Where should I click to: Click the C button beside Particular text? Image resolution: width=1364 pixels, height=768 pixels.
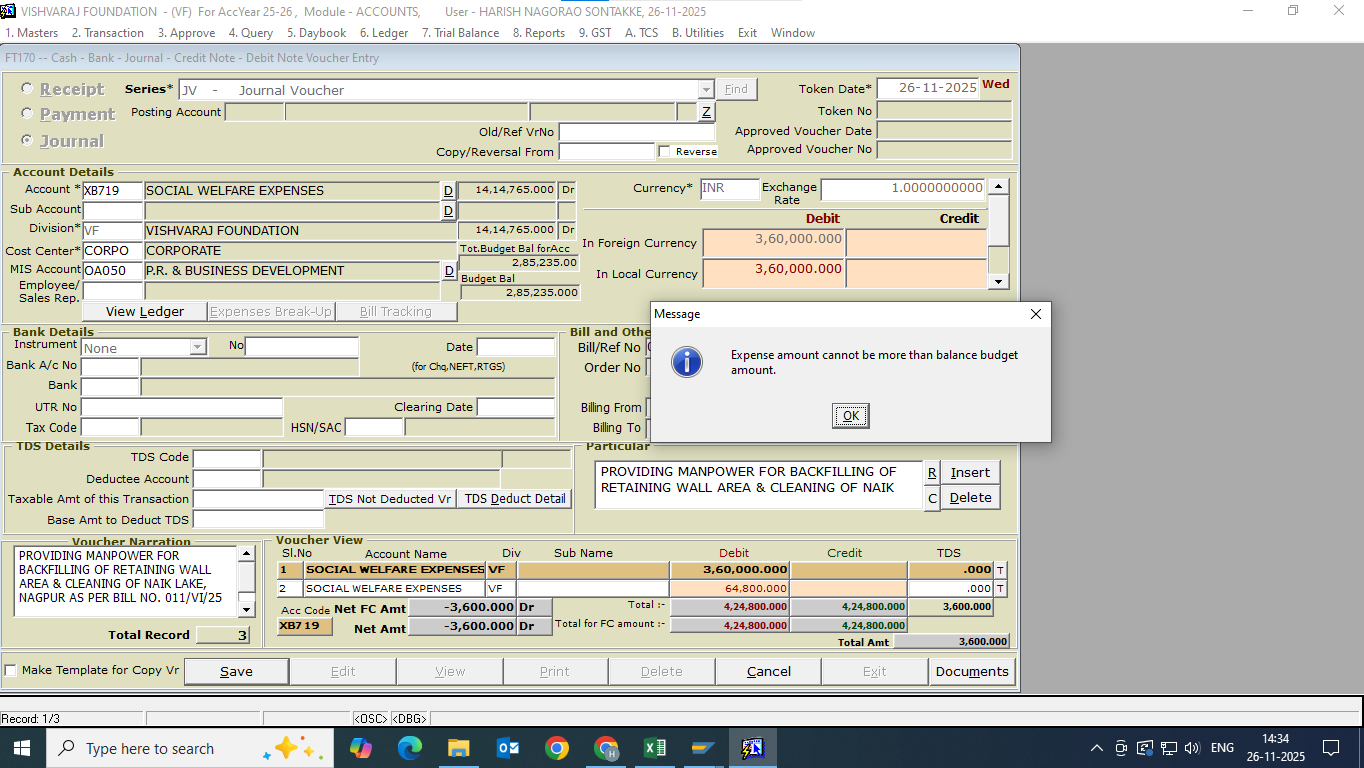point(931,498)
